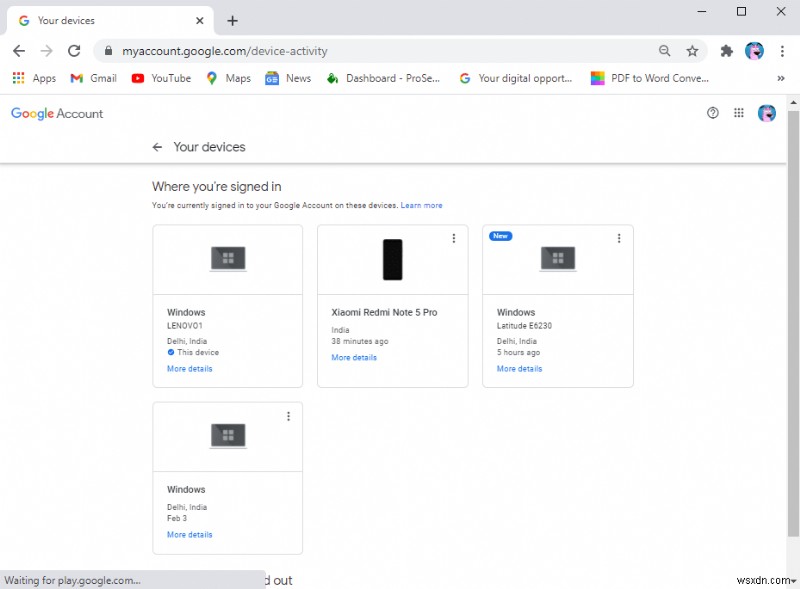The width and height of the screenshot is (800, 589).
Task: Click the back arrow beside Your devices
Action: (157, 146)
